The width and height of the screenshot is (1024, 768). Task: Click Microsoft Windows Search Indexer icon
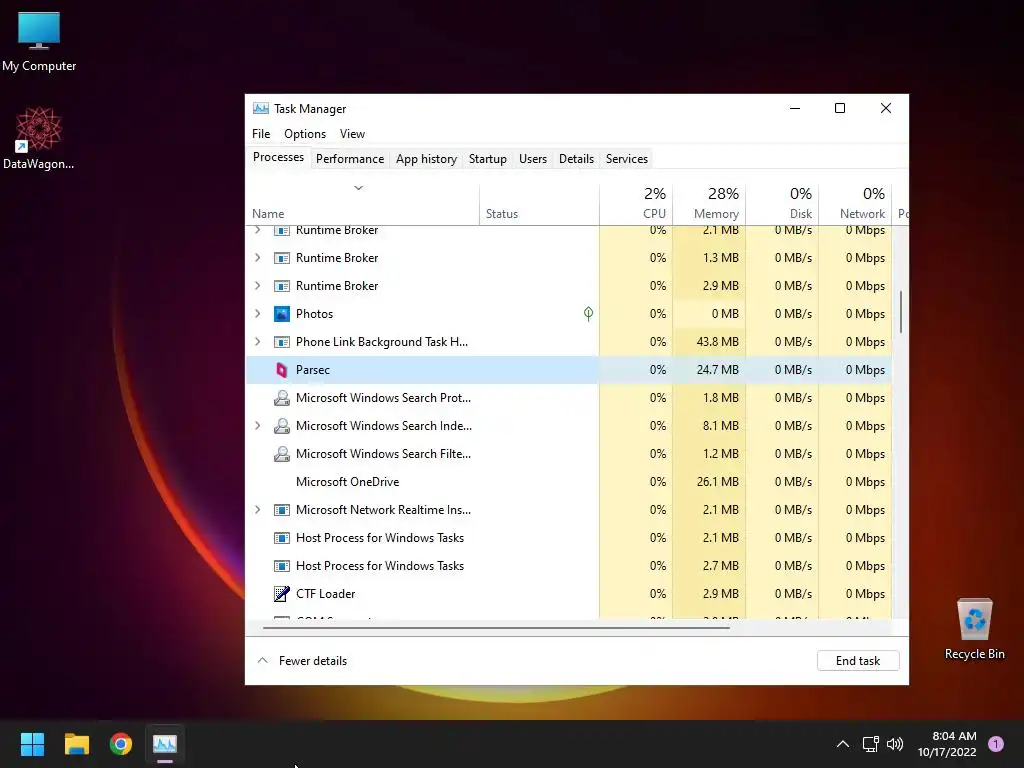pos(281,426)
